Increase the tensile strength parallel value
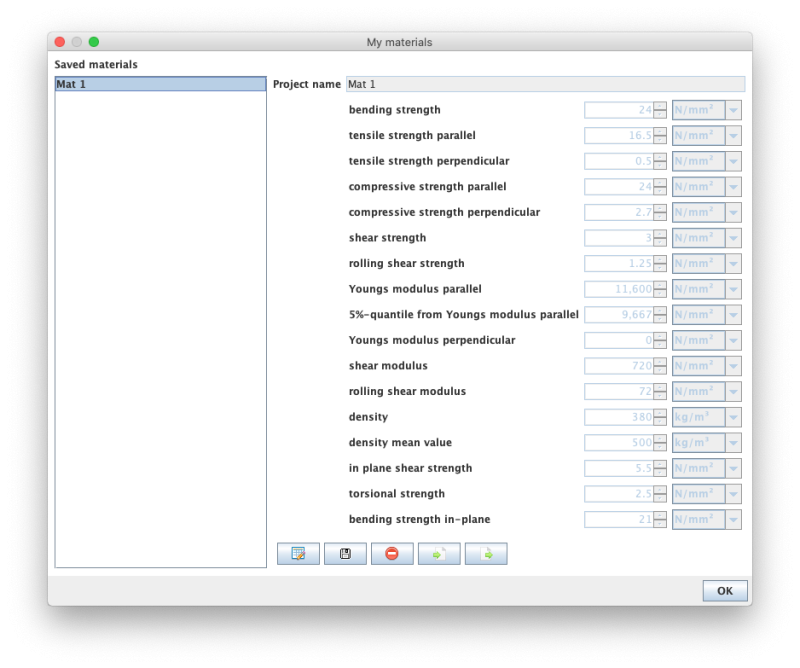This screenshot has width=800, height=668. (661, 132)
